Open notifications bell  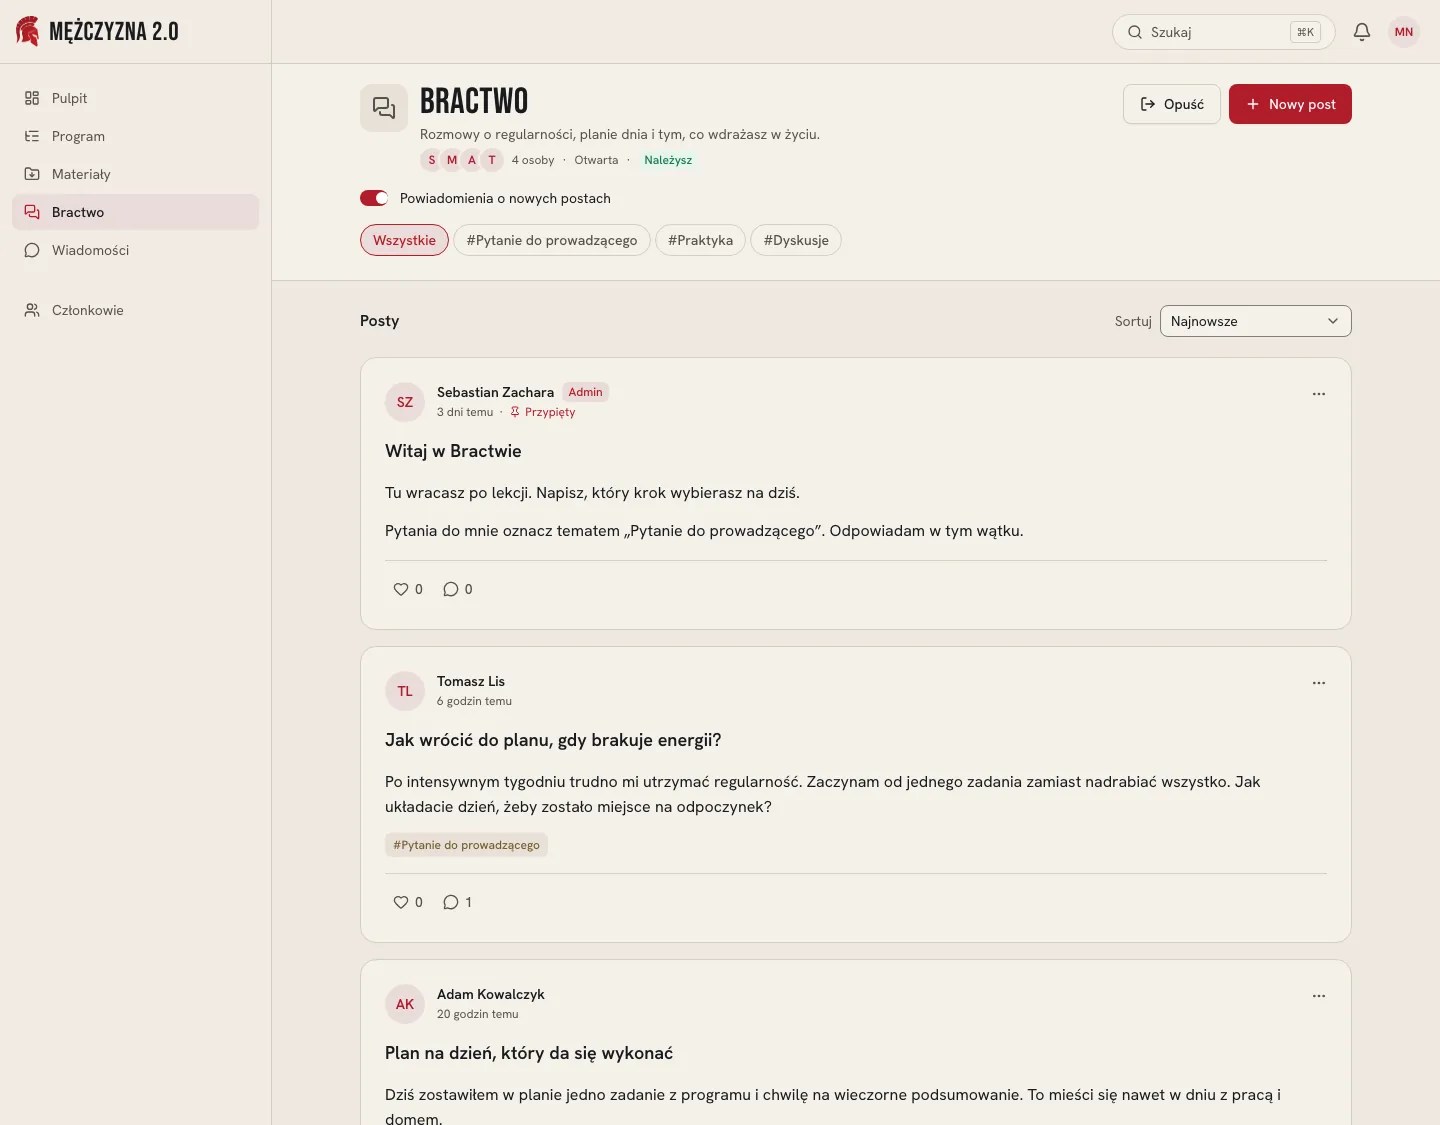click(x=1362, y=32)
